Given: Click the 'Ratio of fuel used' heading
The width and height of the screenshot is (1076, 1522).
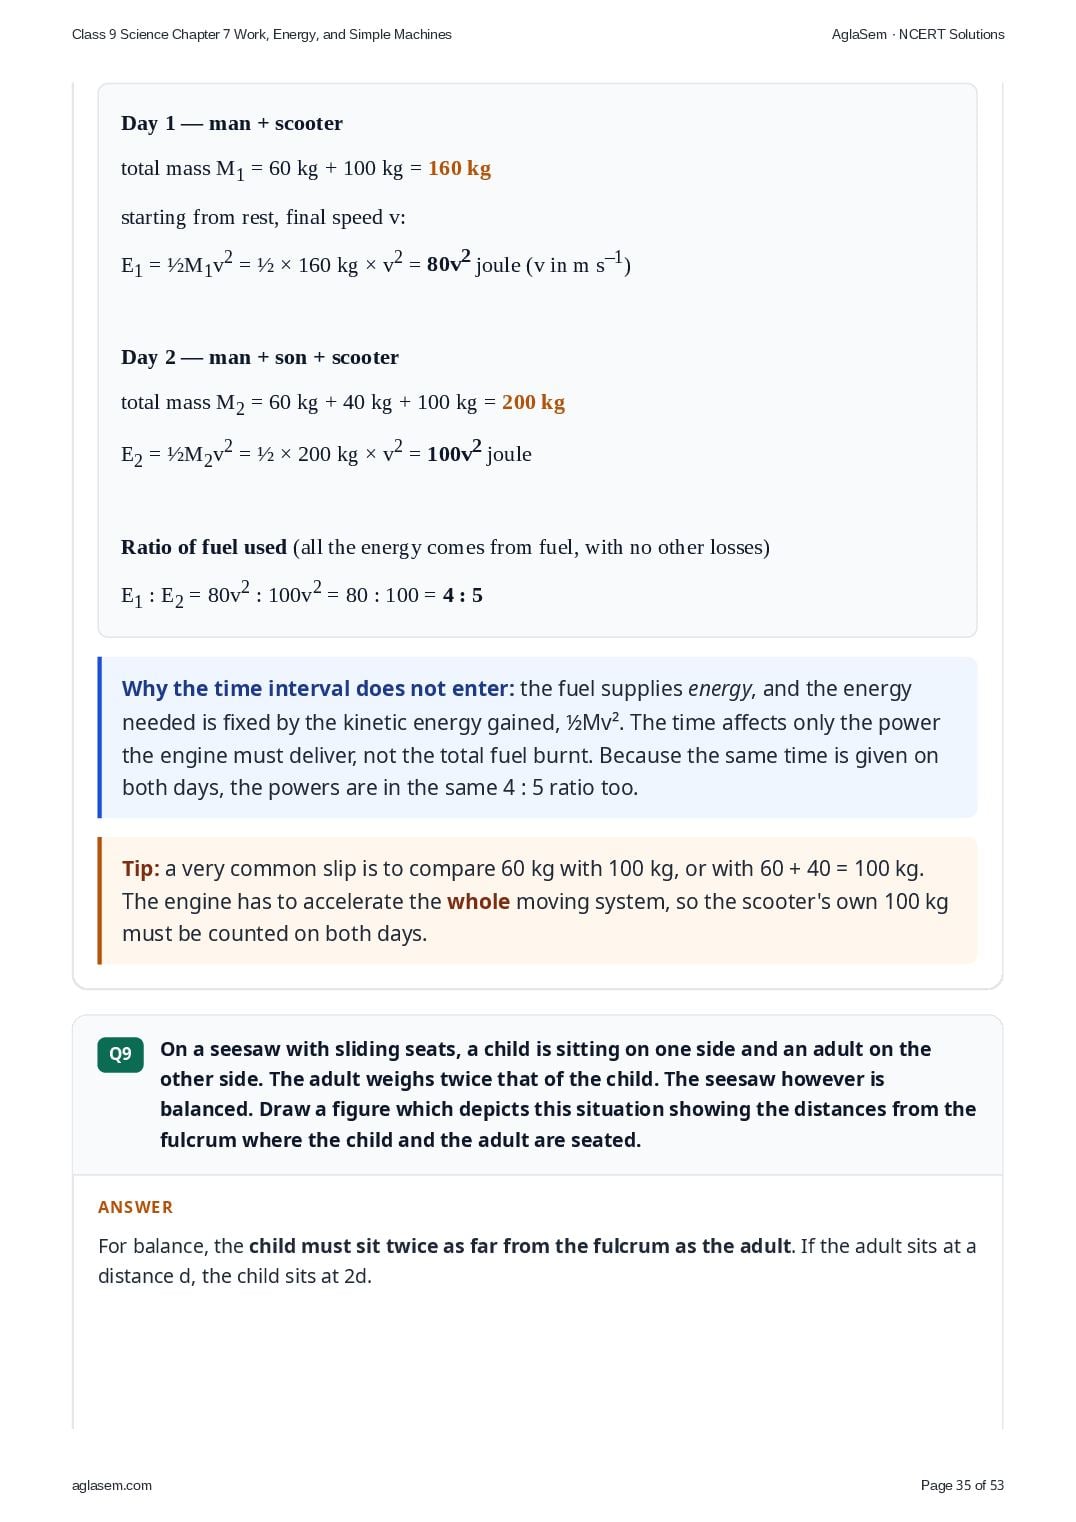Looking at the screenshot, I should coord(204,547).
